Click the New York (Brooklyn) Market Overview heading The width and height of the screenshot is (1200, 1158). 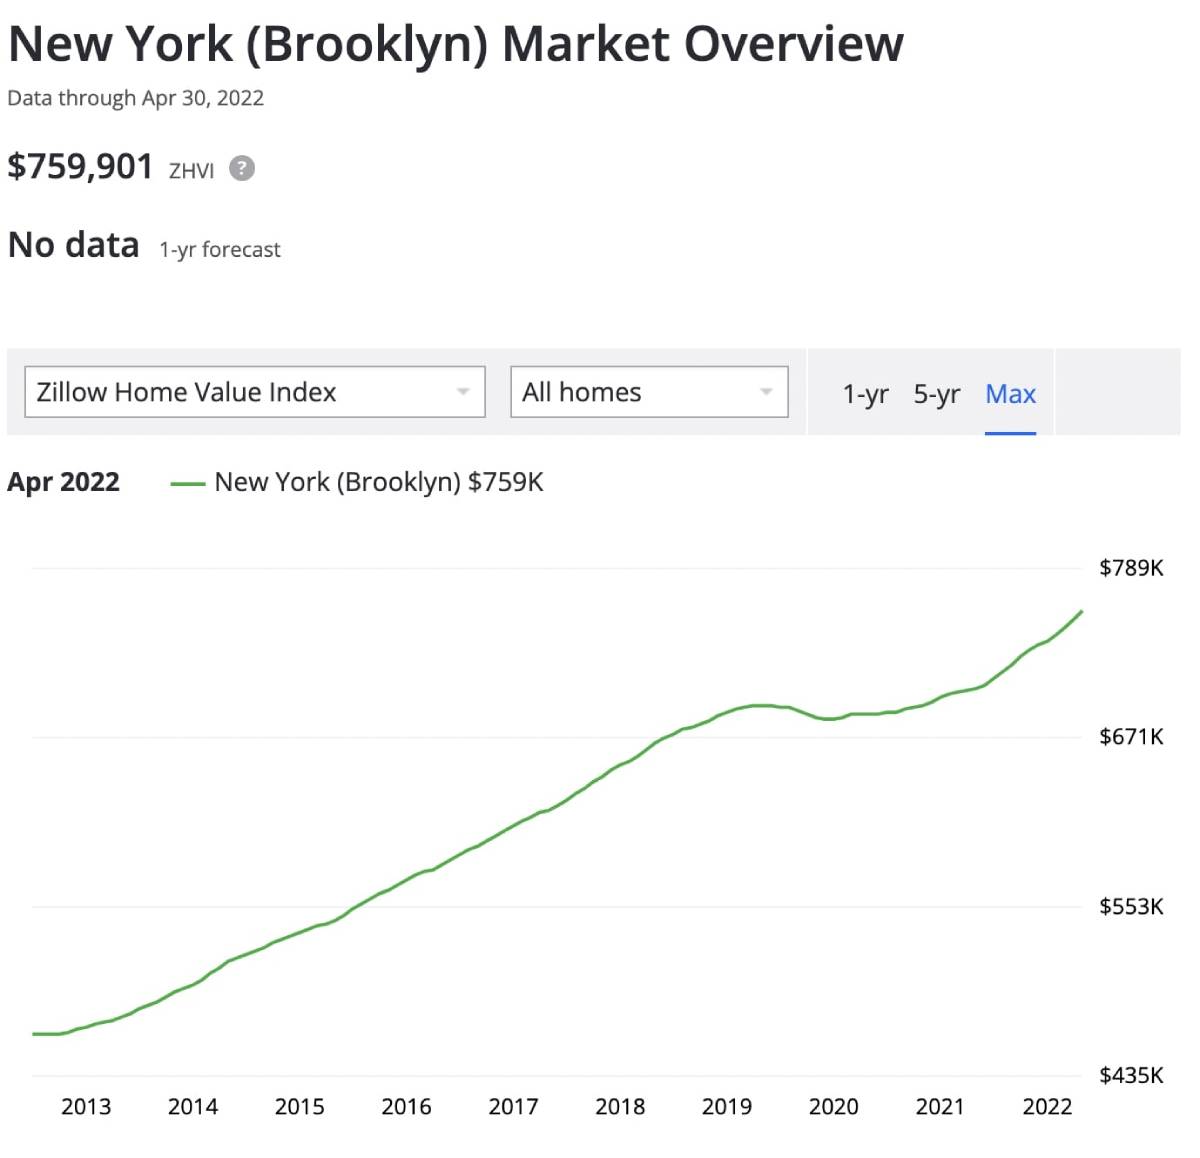click(x=455, y=44)
